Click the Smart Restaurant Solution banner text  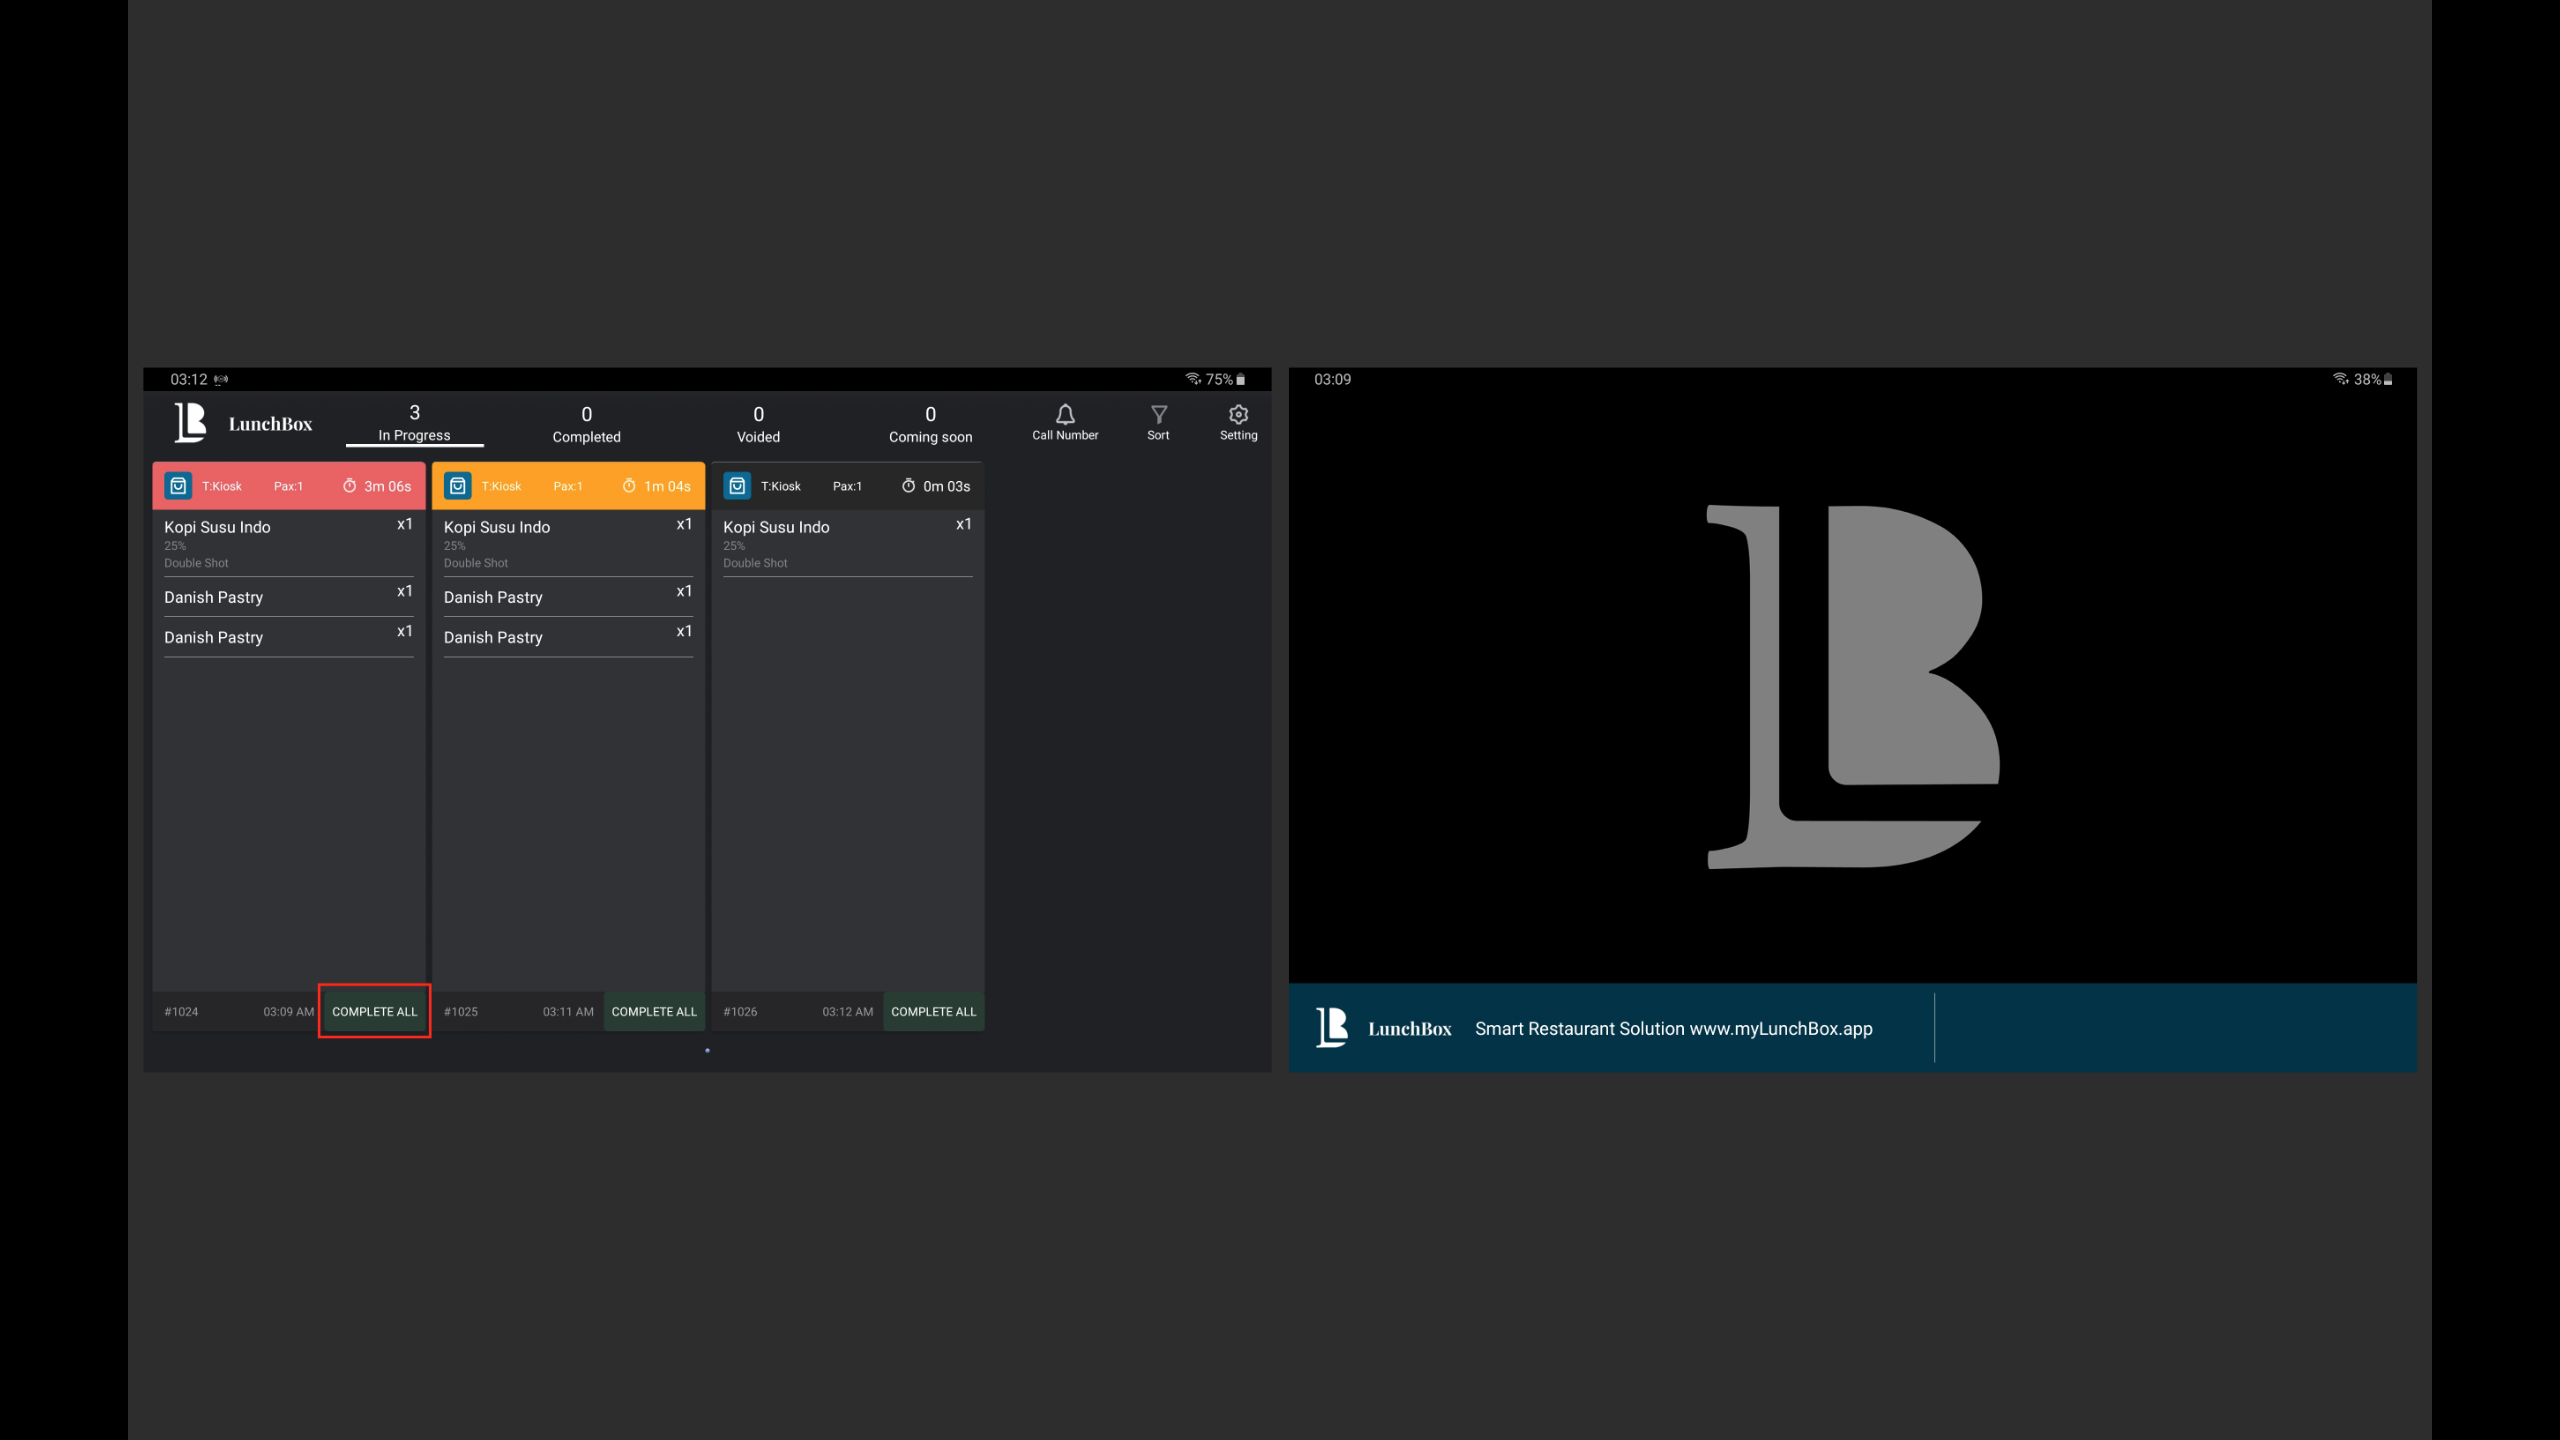point(1673,1029)
